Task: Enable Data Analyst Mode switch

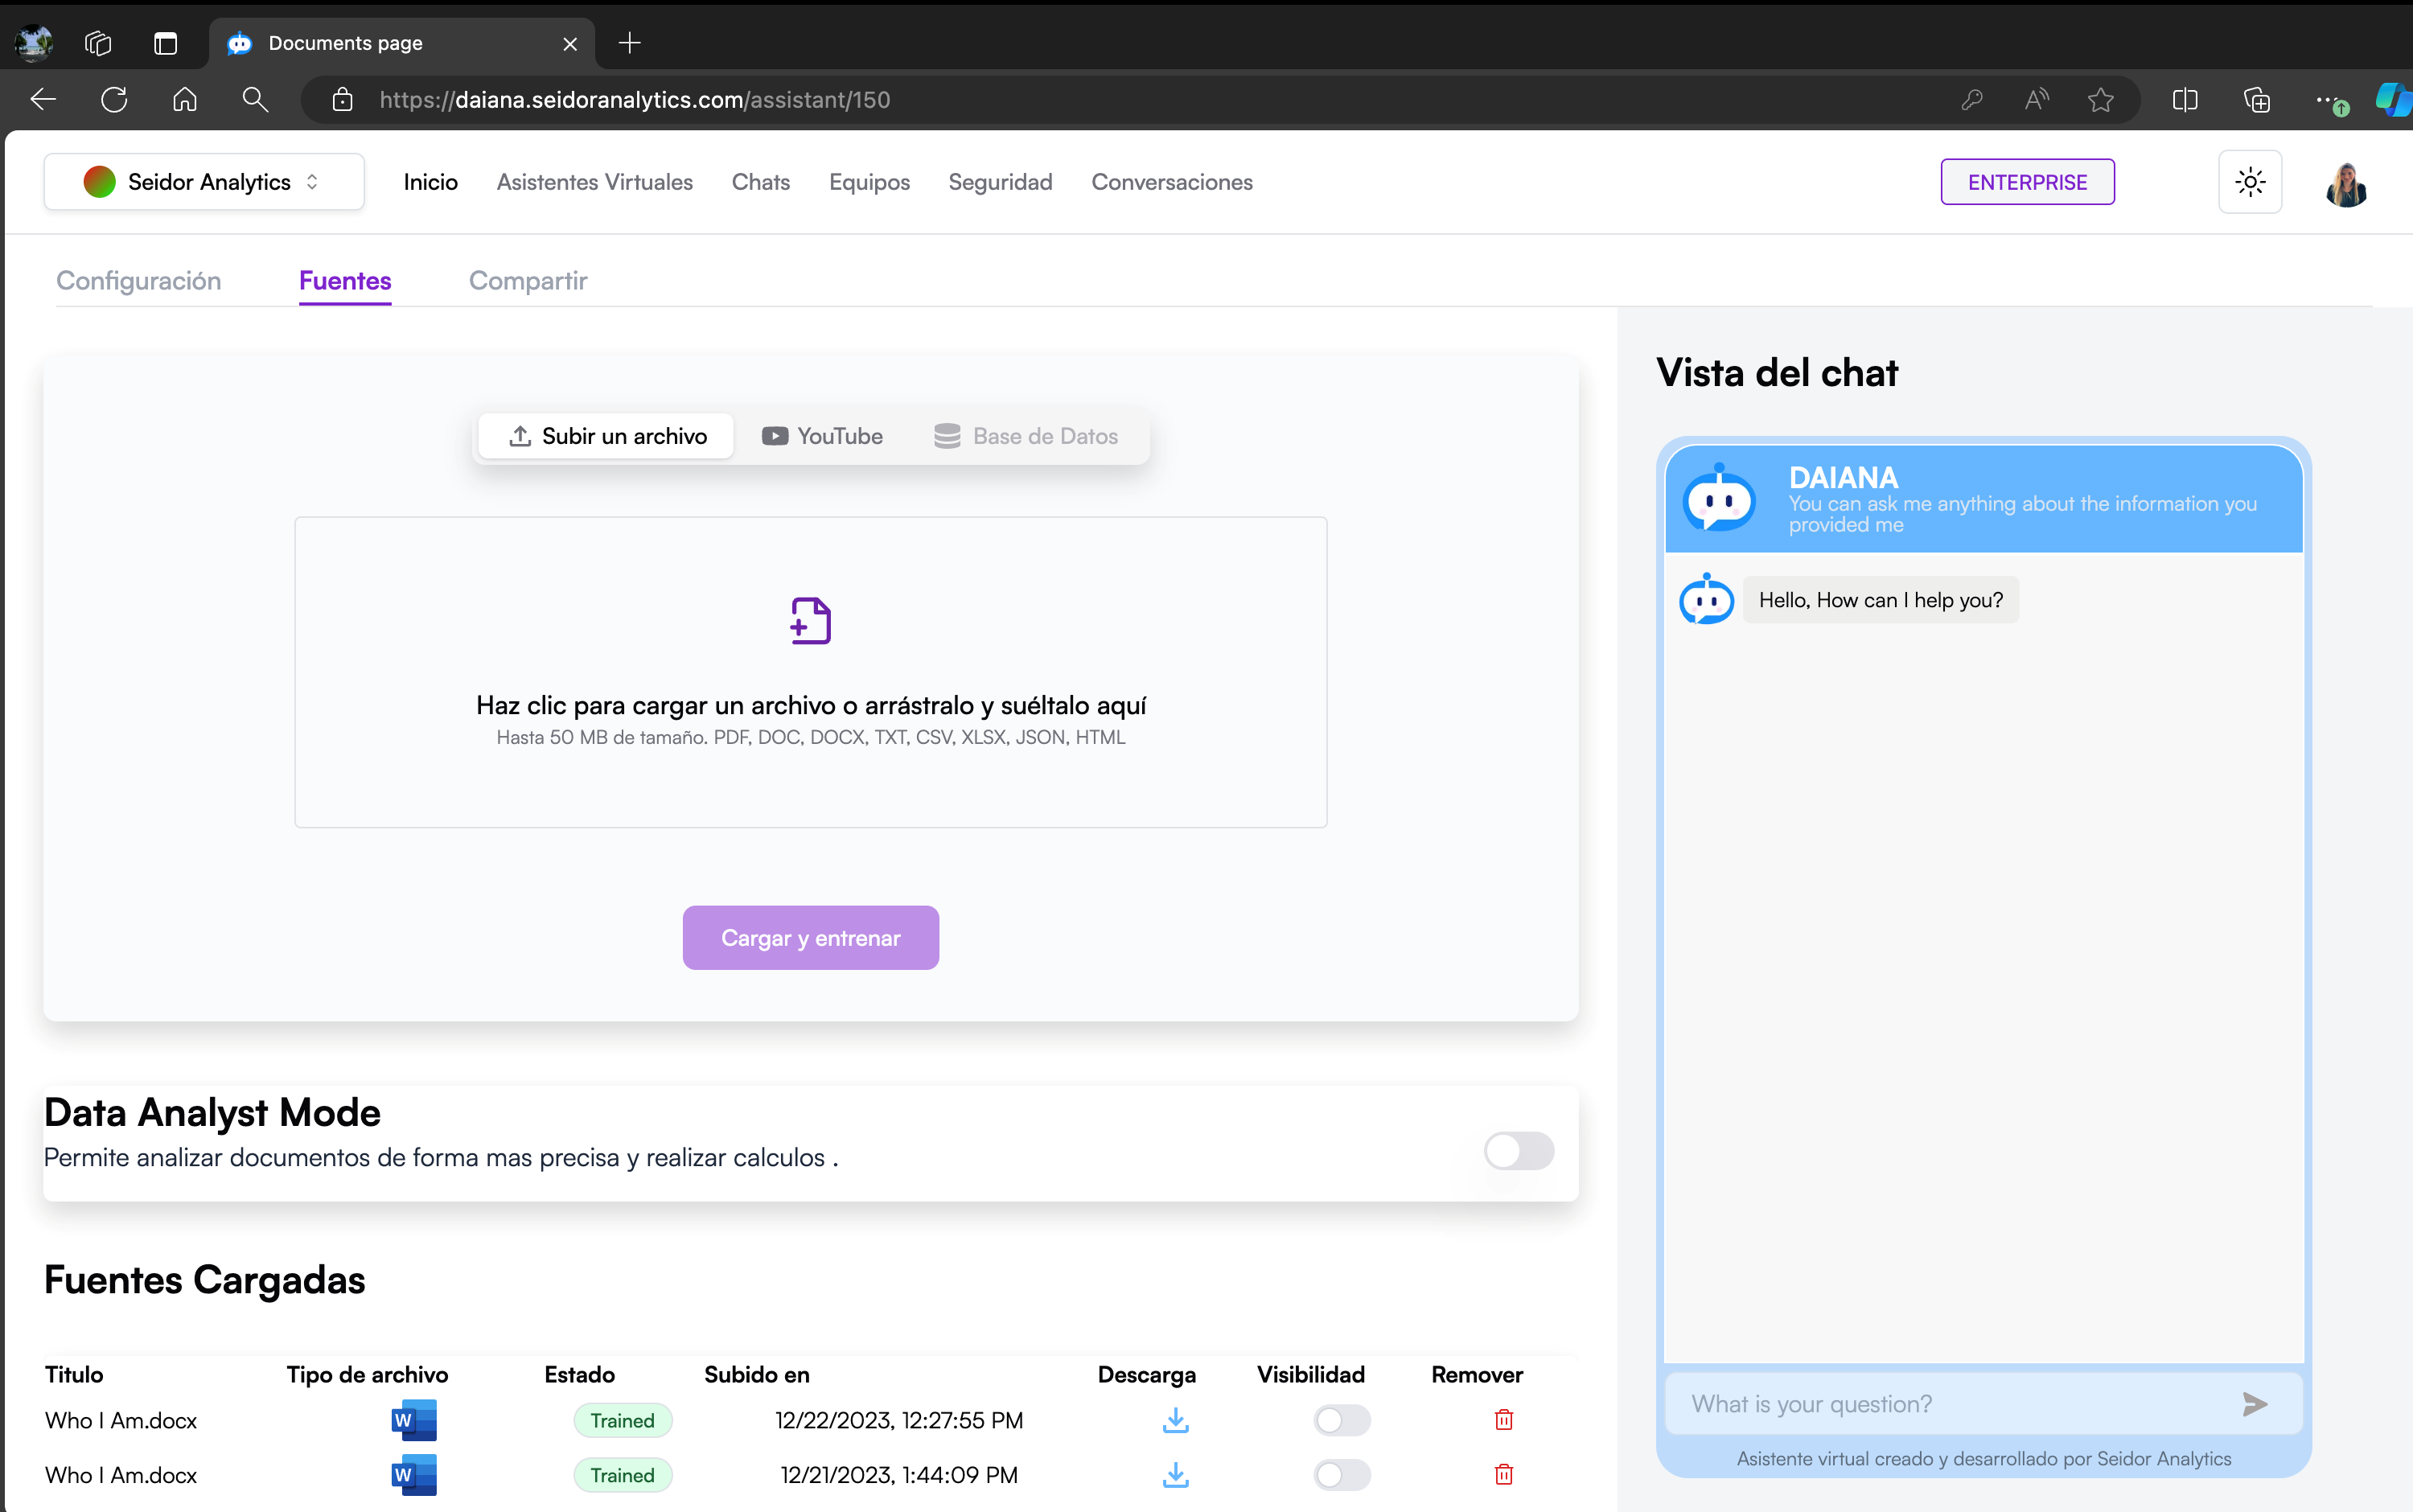Action: point(1518,1151)
